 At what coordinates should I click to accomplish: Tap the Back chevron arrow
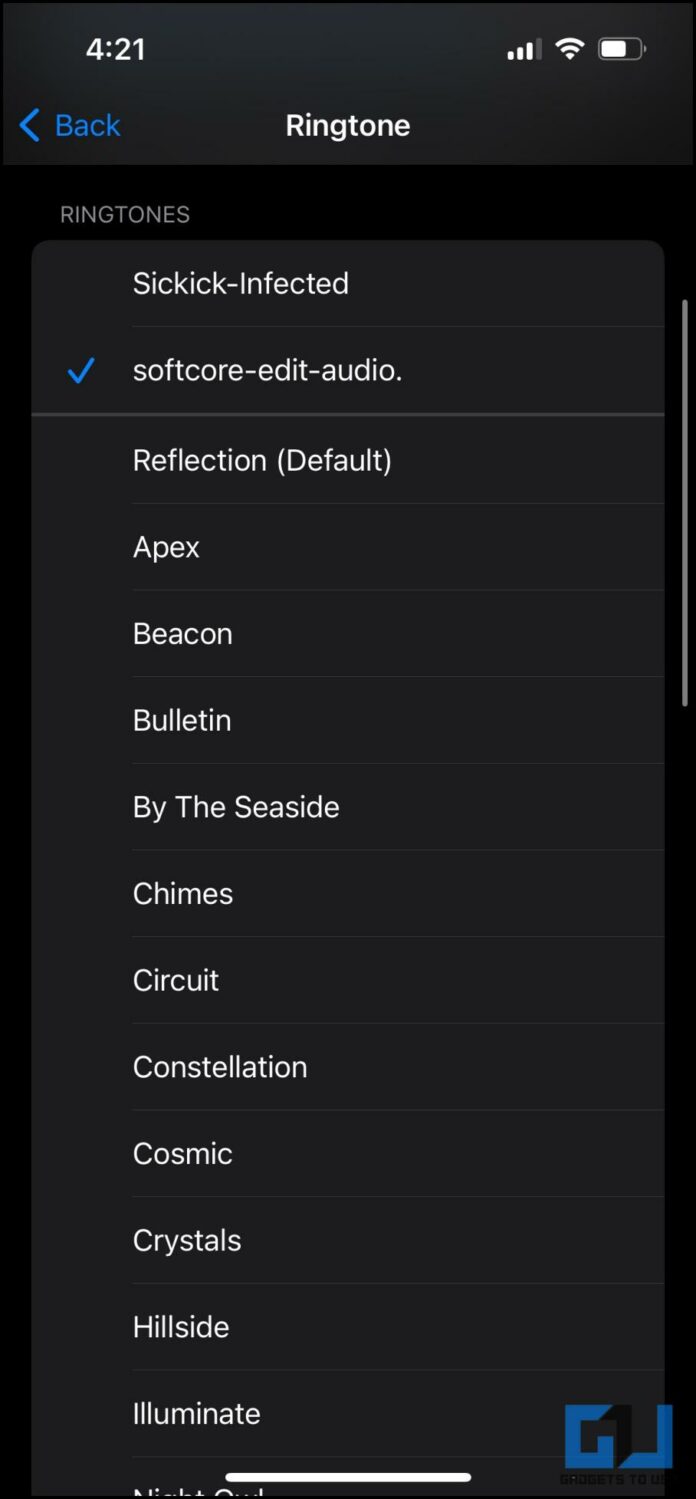(30, 126)
